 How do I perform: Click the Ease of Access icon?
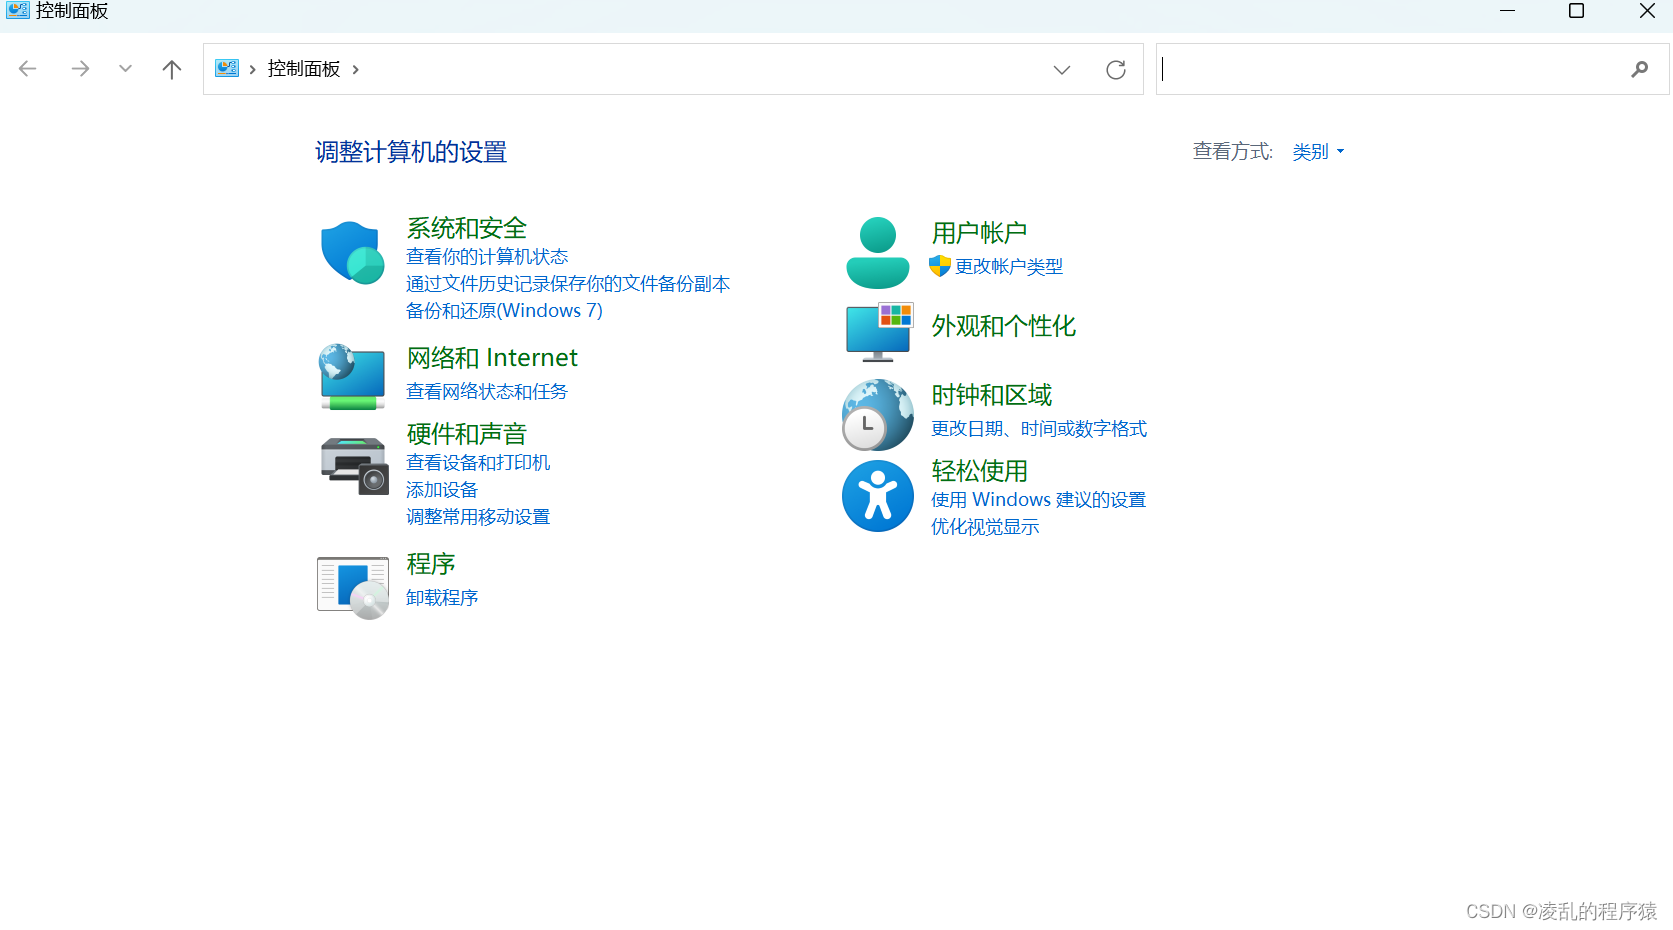click(878, 496)
